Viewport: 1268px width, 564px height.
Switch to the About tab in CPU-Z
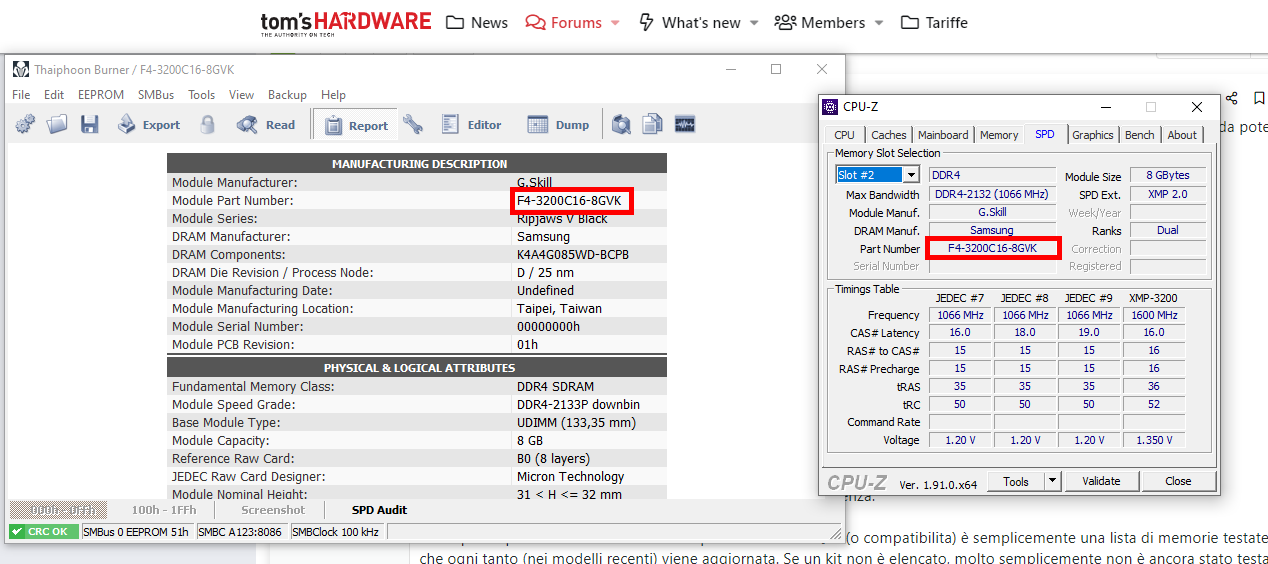pos(1182,135)
